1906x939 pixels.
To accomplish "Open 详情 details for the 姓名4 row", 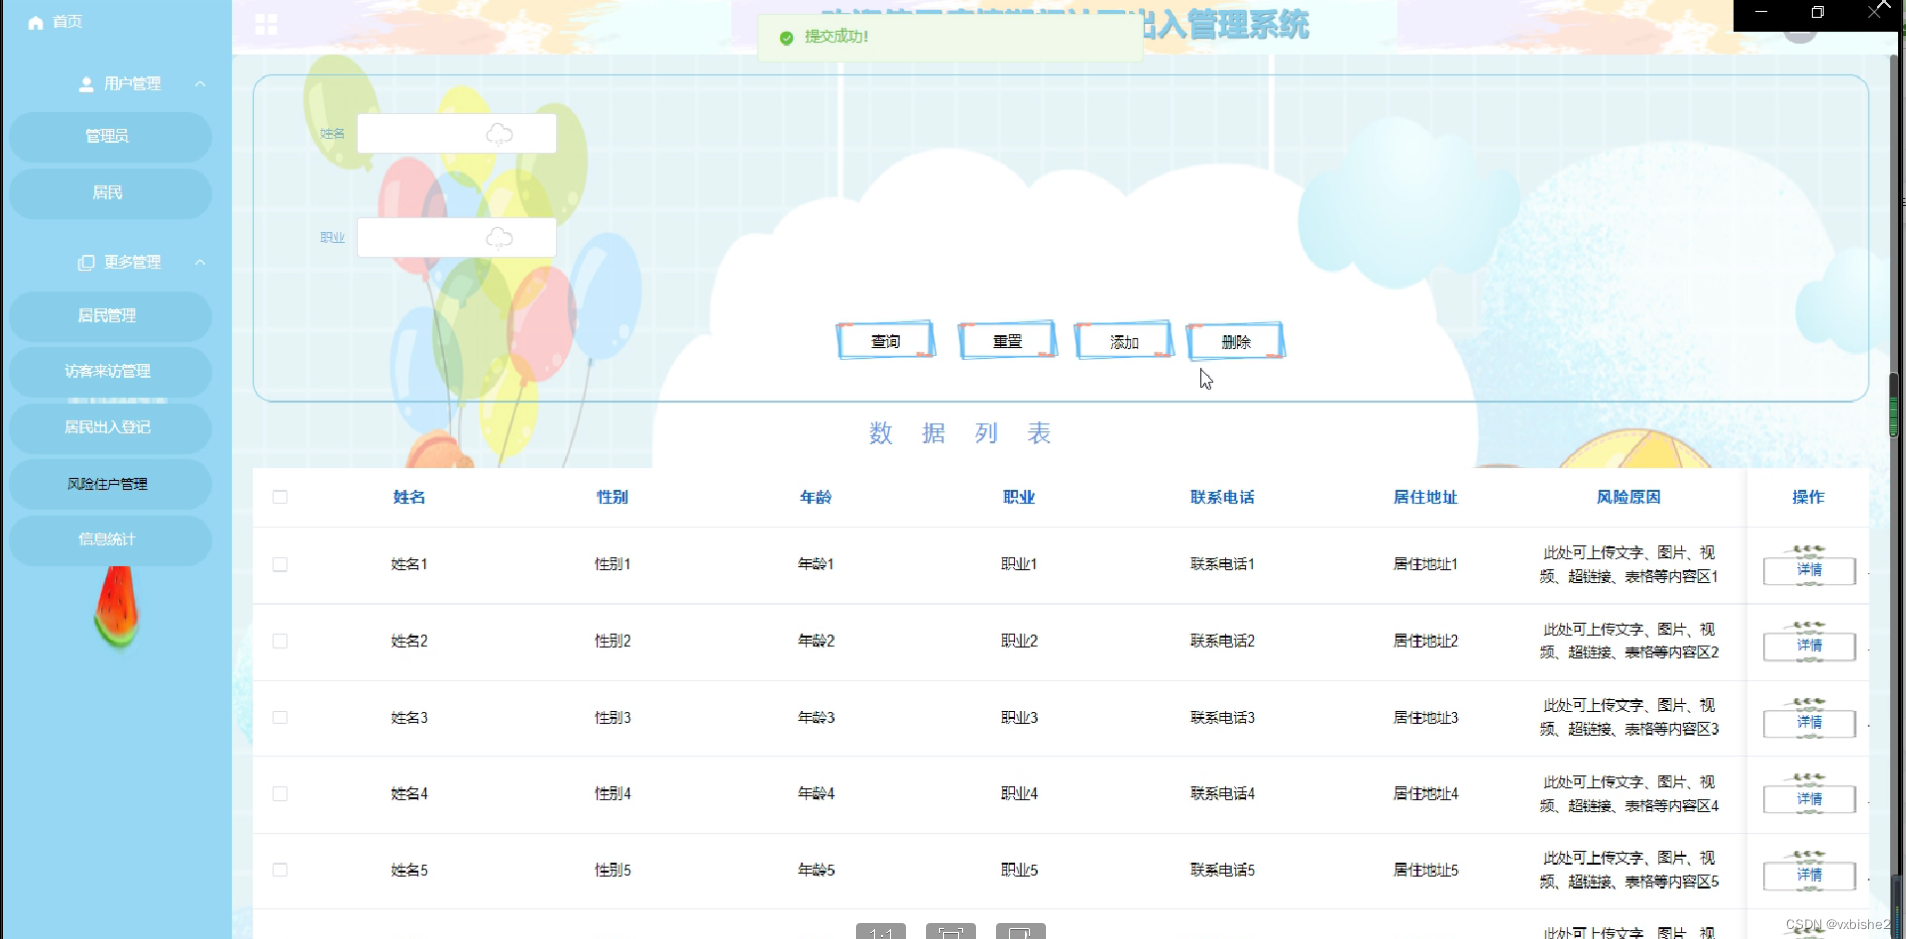I will pyautogui.click(x=1809, y=799).
